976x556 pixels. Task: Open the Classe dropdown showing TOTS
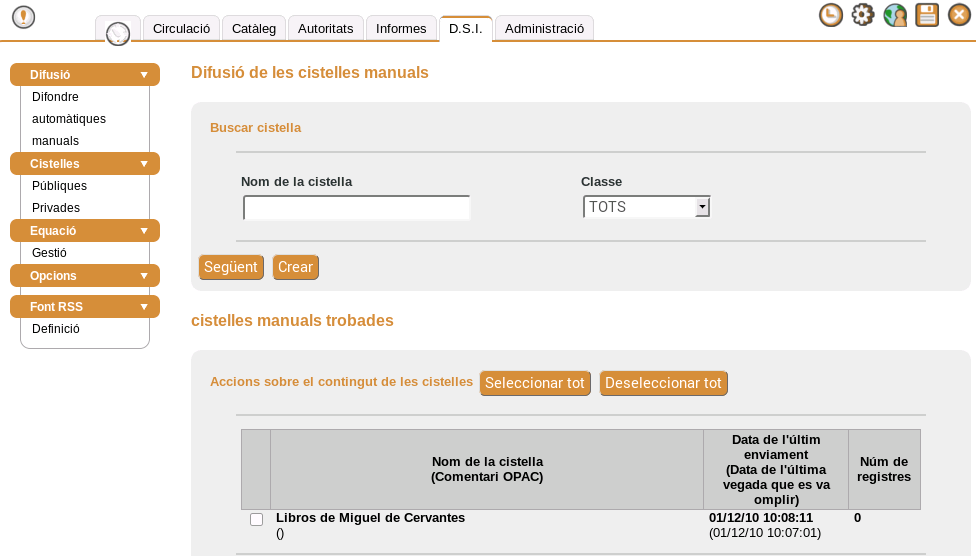coord(646,207)
